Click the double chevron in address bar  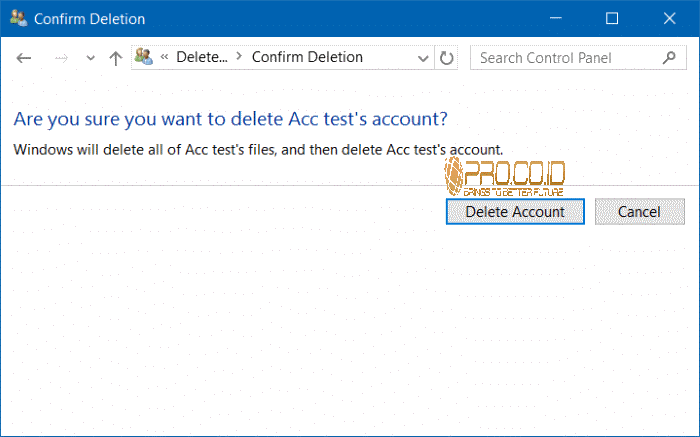pos(164,57)
